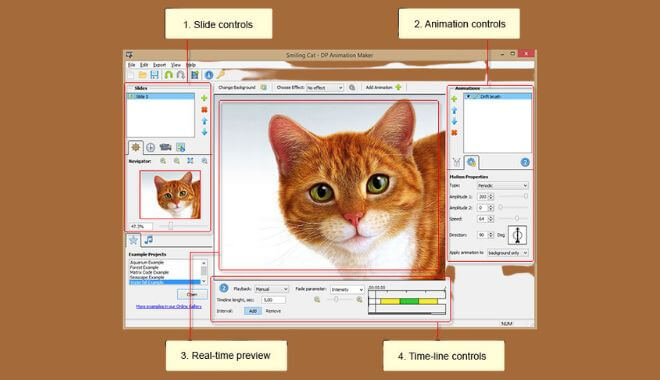Move slide up with blue arrow
The image size is (660, 380).
pyautogui.click(x=204, y=121)
